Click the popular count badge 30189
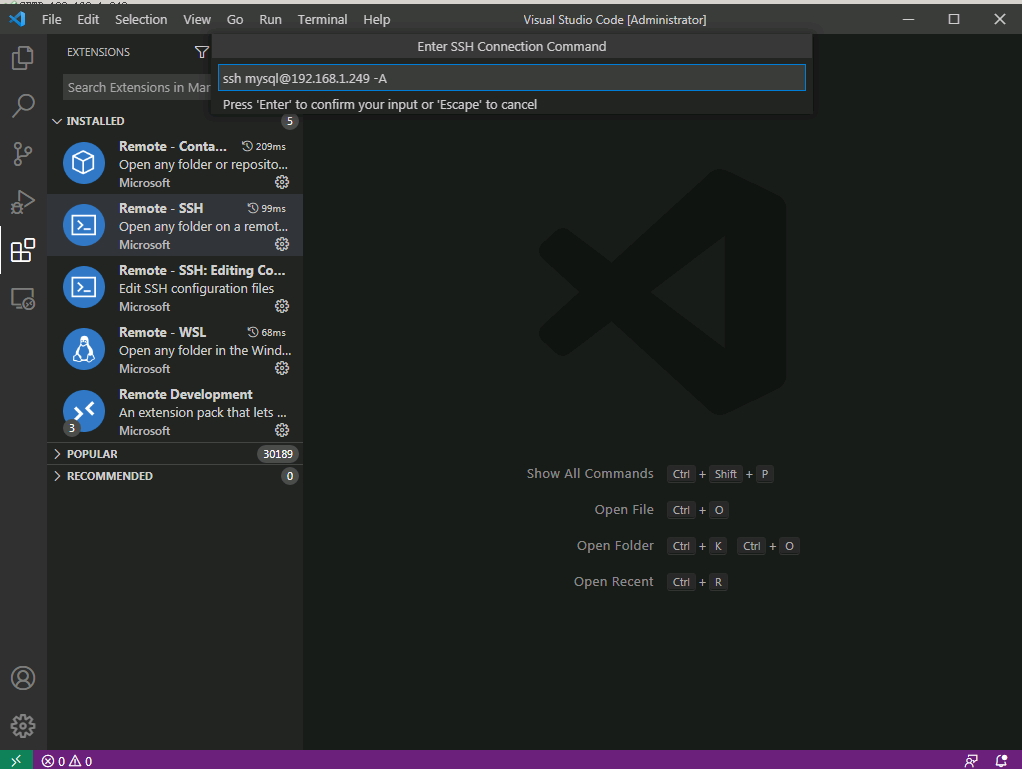The image size is (1022, 769). click(x=278, y=454)
